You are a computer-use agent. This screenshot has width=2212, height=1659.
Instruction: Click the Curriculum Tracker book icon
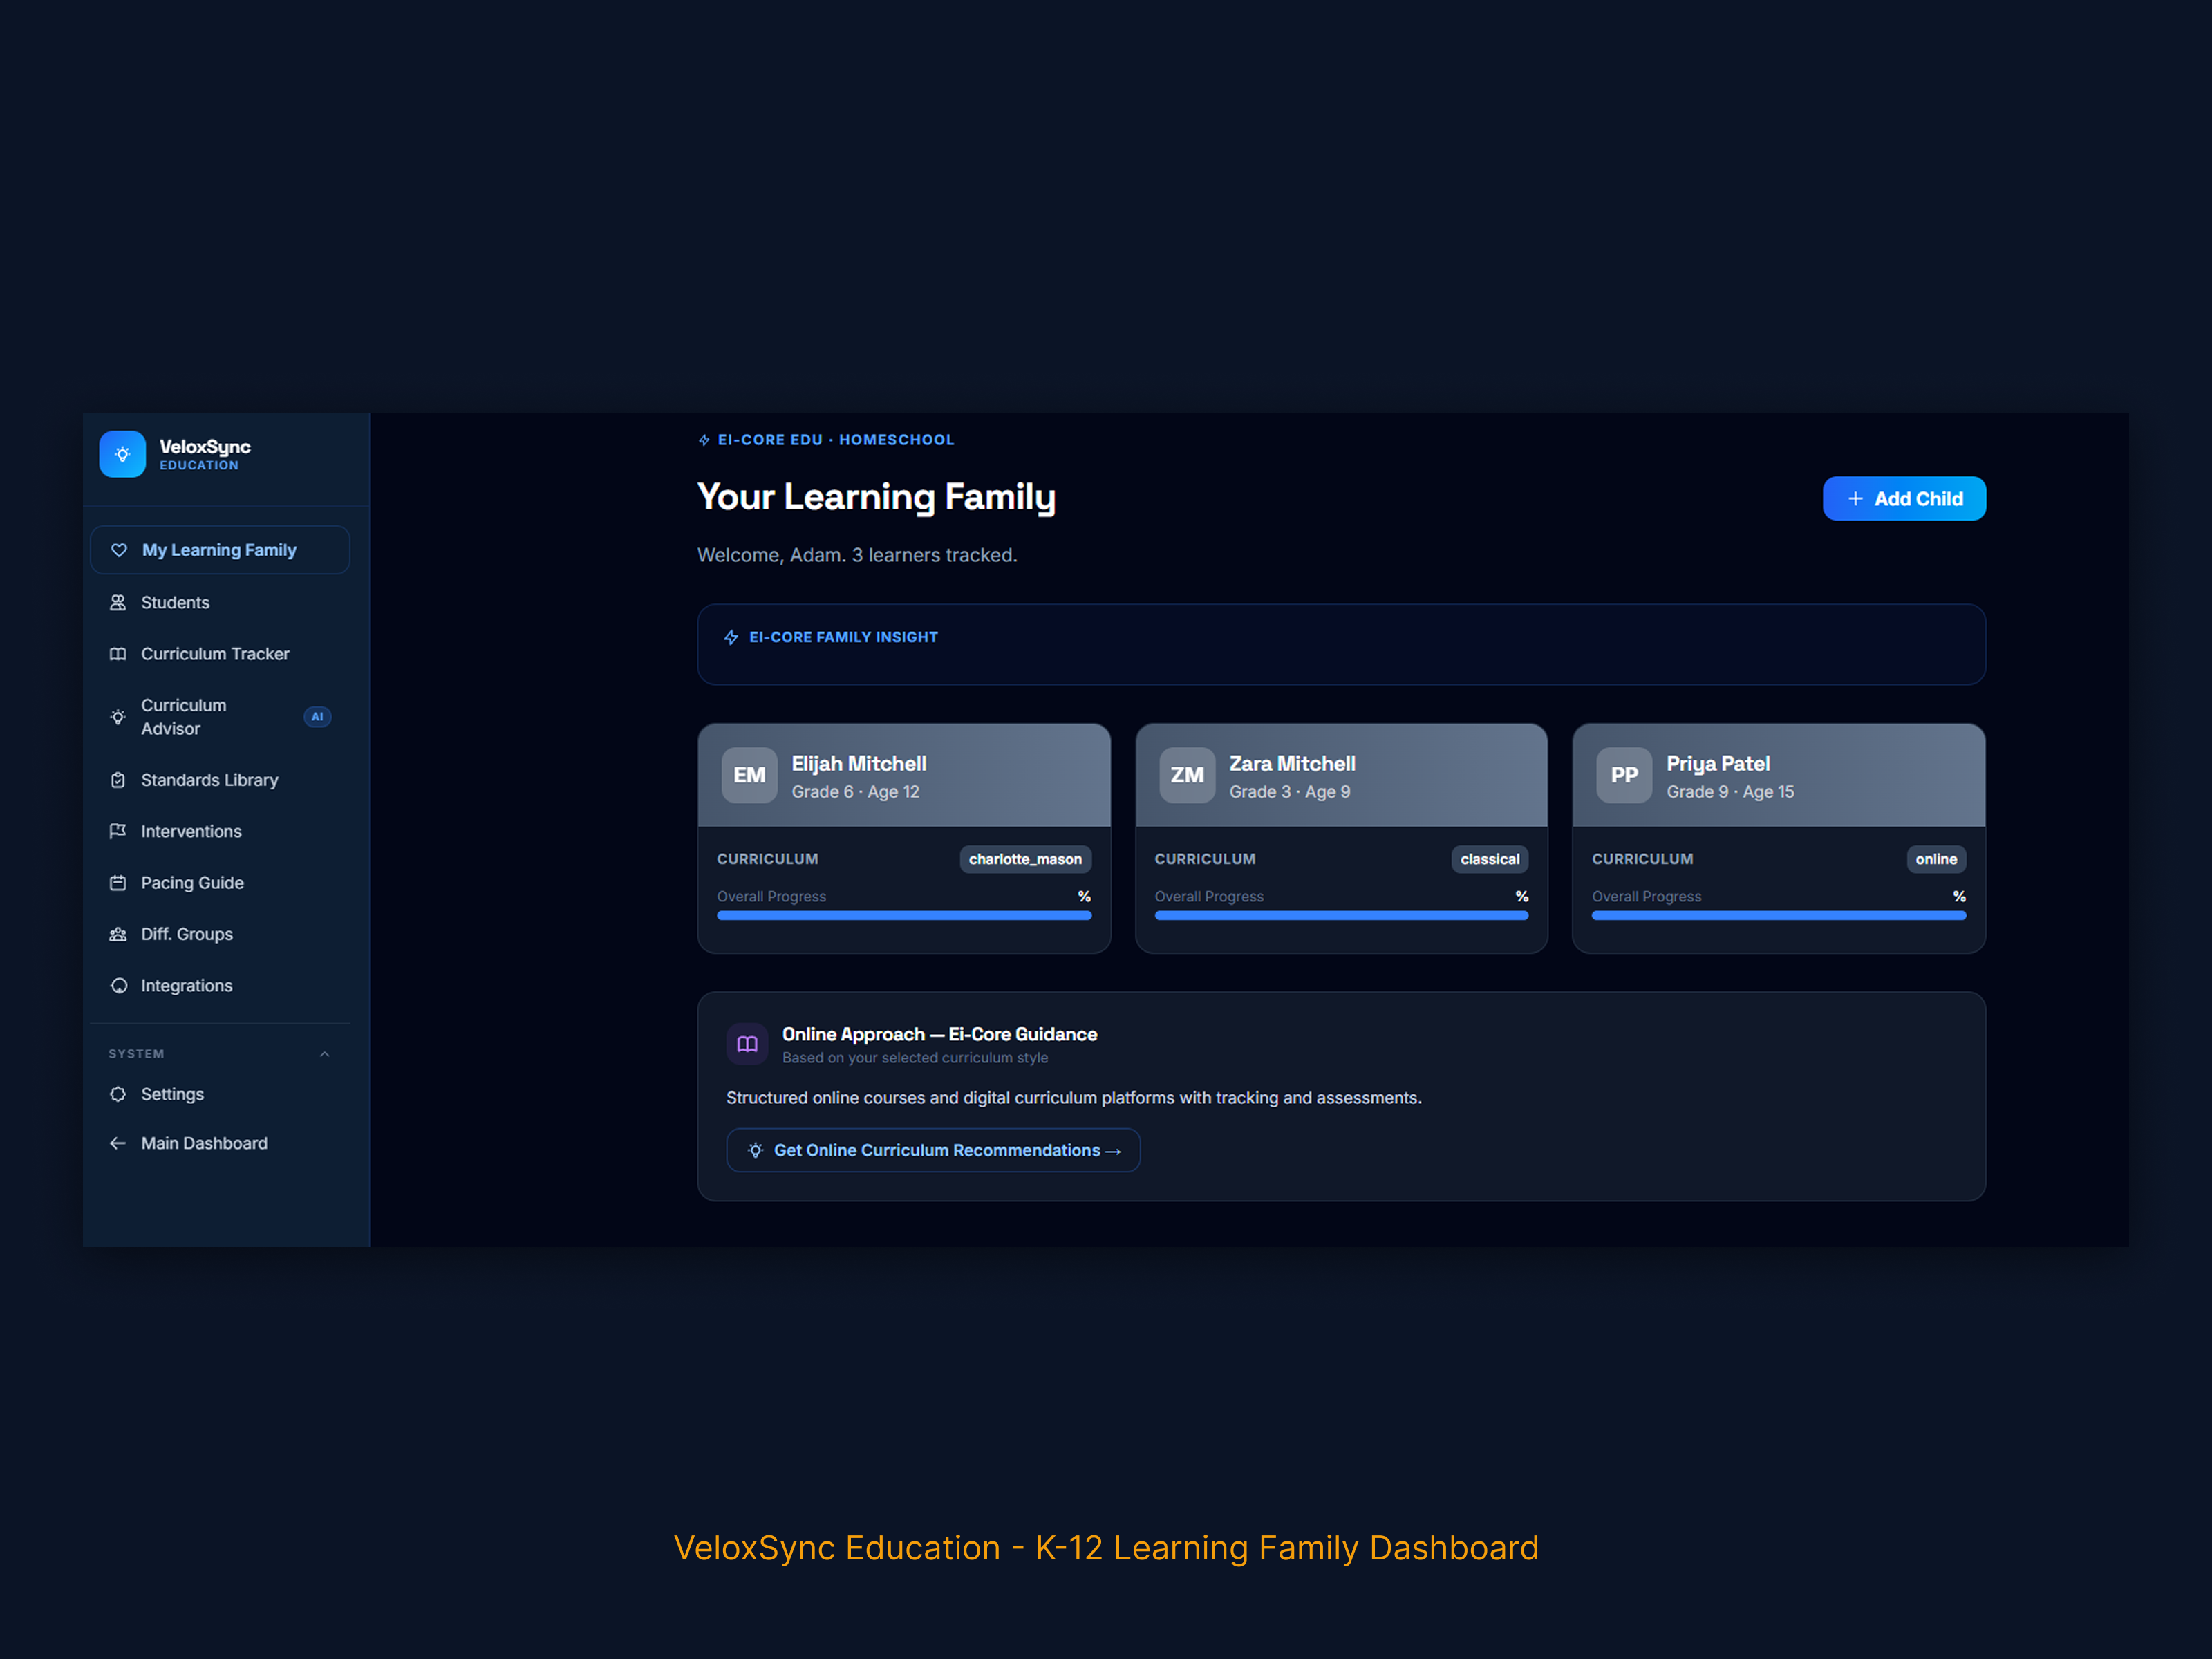click(x=118, y=654)
